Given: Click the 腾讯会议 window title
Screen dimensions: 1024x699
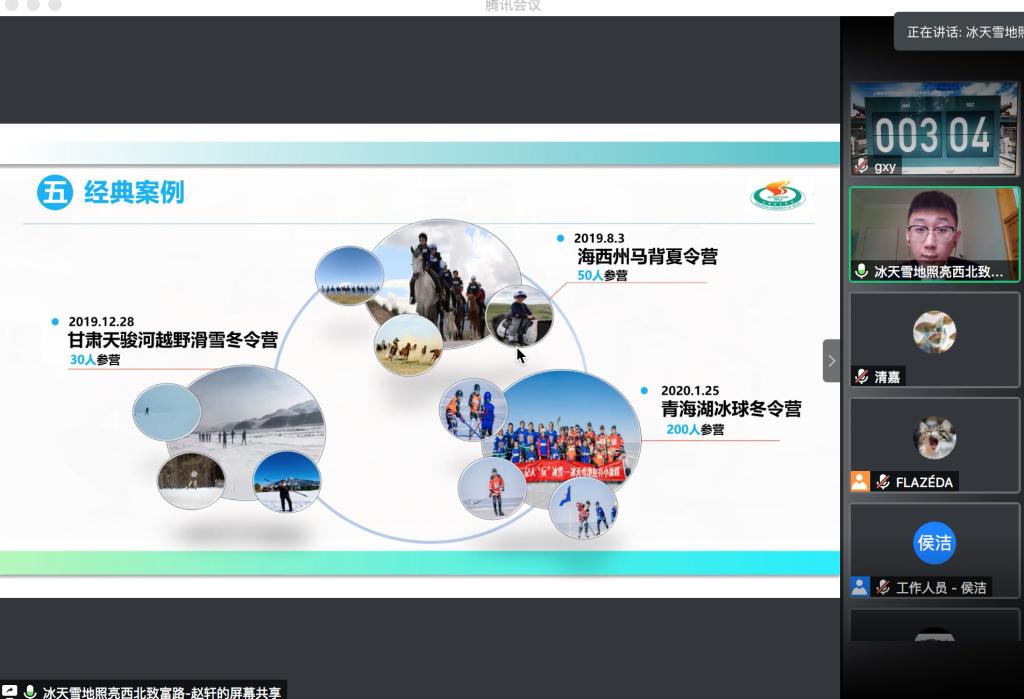Looking at the screenshot, I should (x=512, y=6).
